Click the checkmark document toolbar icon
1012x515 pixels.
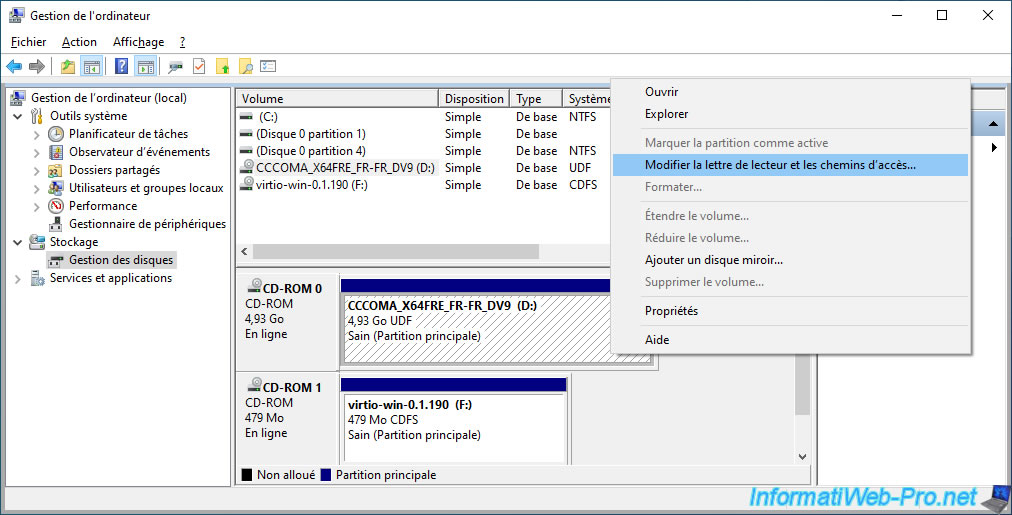coord(199,66)
